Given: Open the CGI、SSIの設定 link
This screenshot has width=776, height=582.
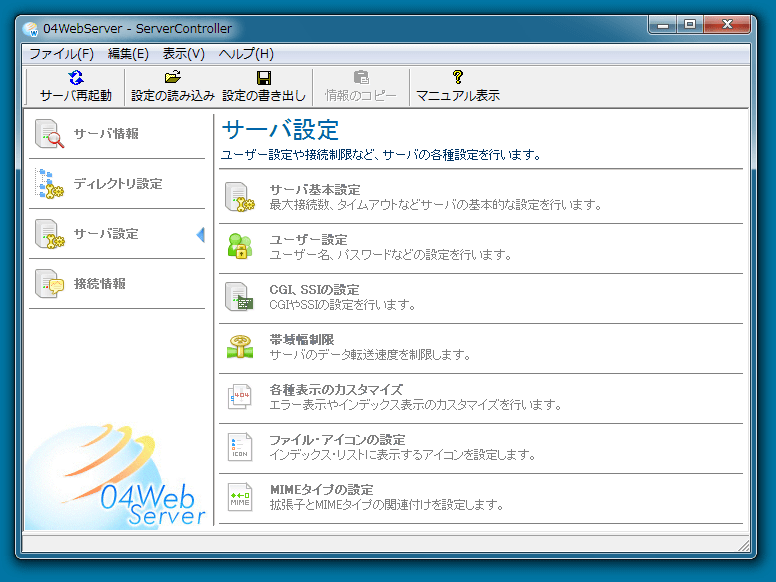Looking at the screenshot, I should click(x=314, y=290).
